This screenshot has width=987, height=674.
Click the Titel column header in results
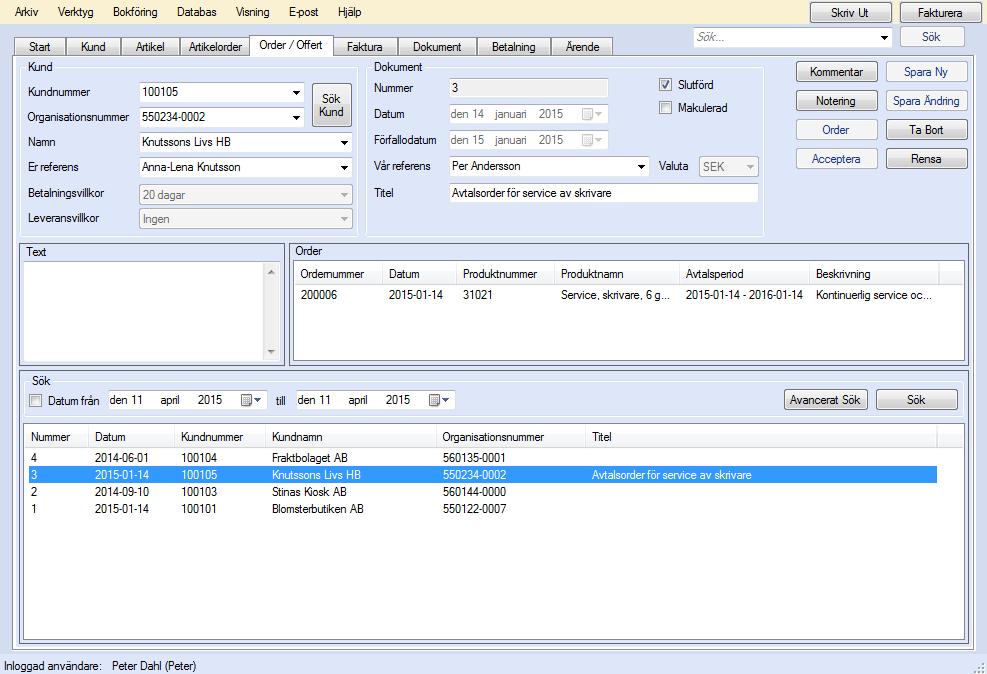coord(761,437)
